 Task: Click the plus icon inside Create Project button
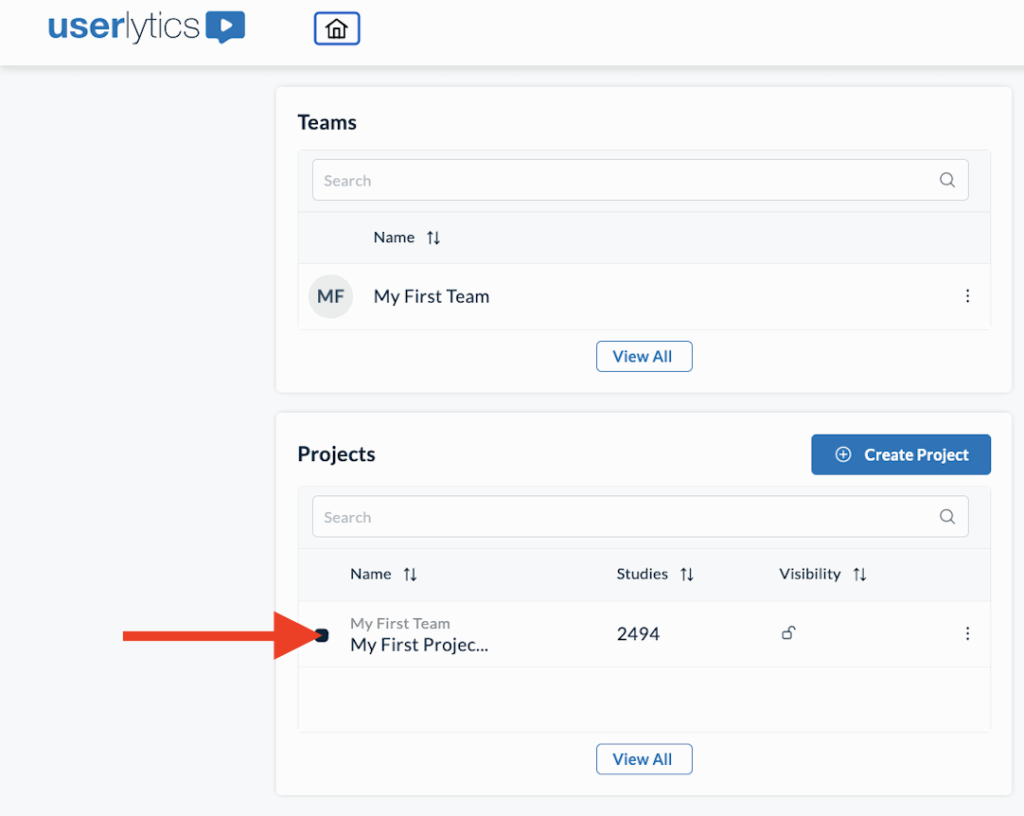click(x=841, y=454)
